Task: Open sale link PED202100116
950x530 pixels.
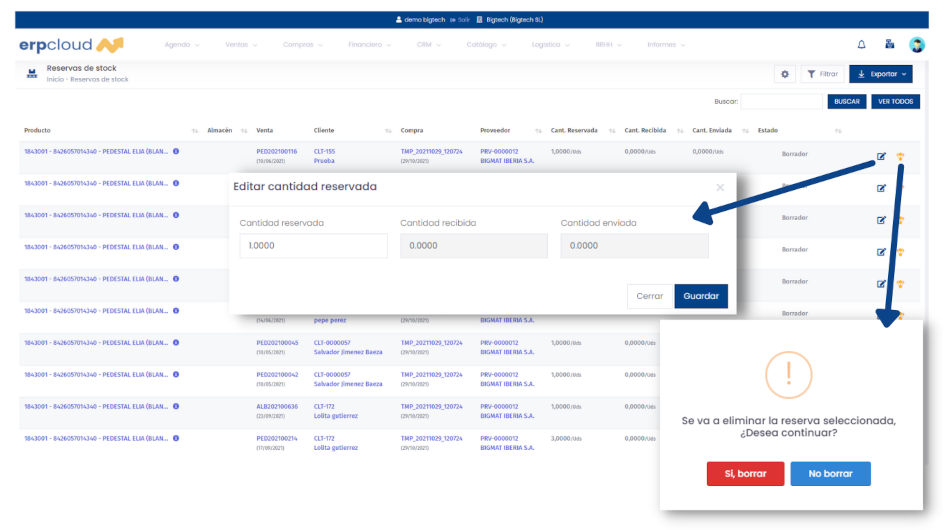Action: click(x=276, y=151)
